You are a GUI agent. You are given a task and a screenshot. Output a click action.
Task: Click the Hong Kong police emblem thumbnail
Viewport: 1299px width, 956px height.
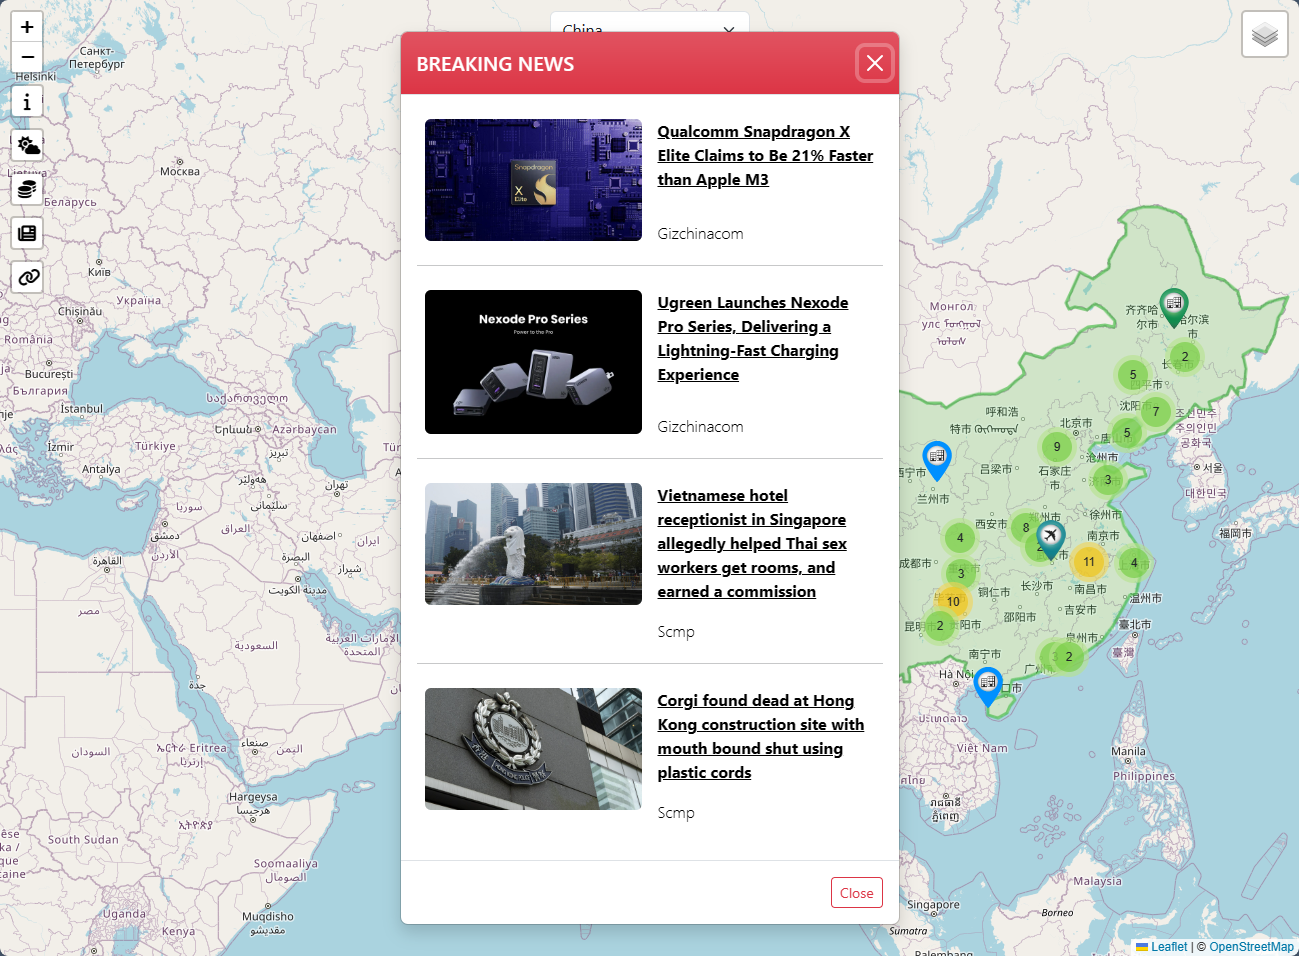point(533,749)
